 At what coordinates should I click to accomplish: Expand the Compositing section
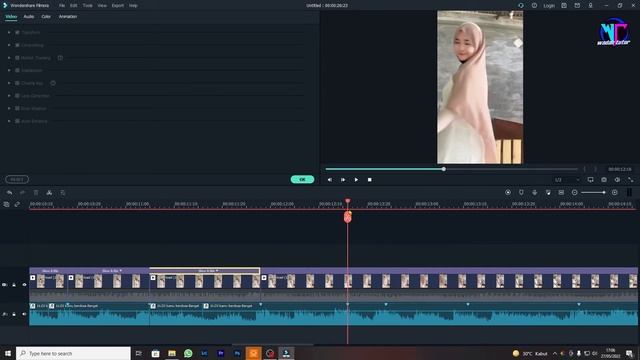point(9,45)
